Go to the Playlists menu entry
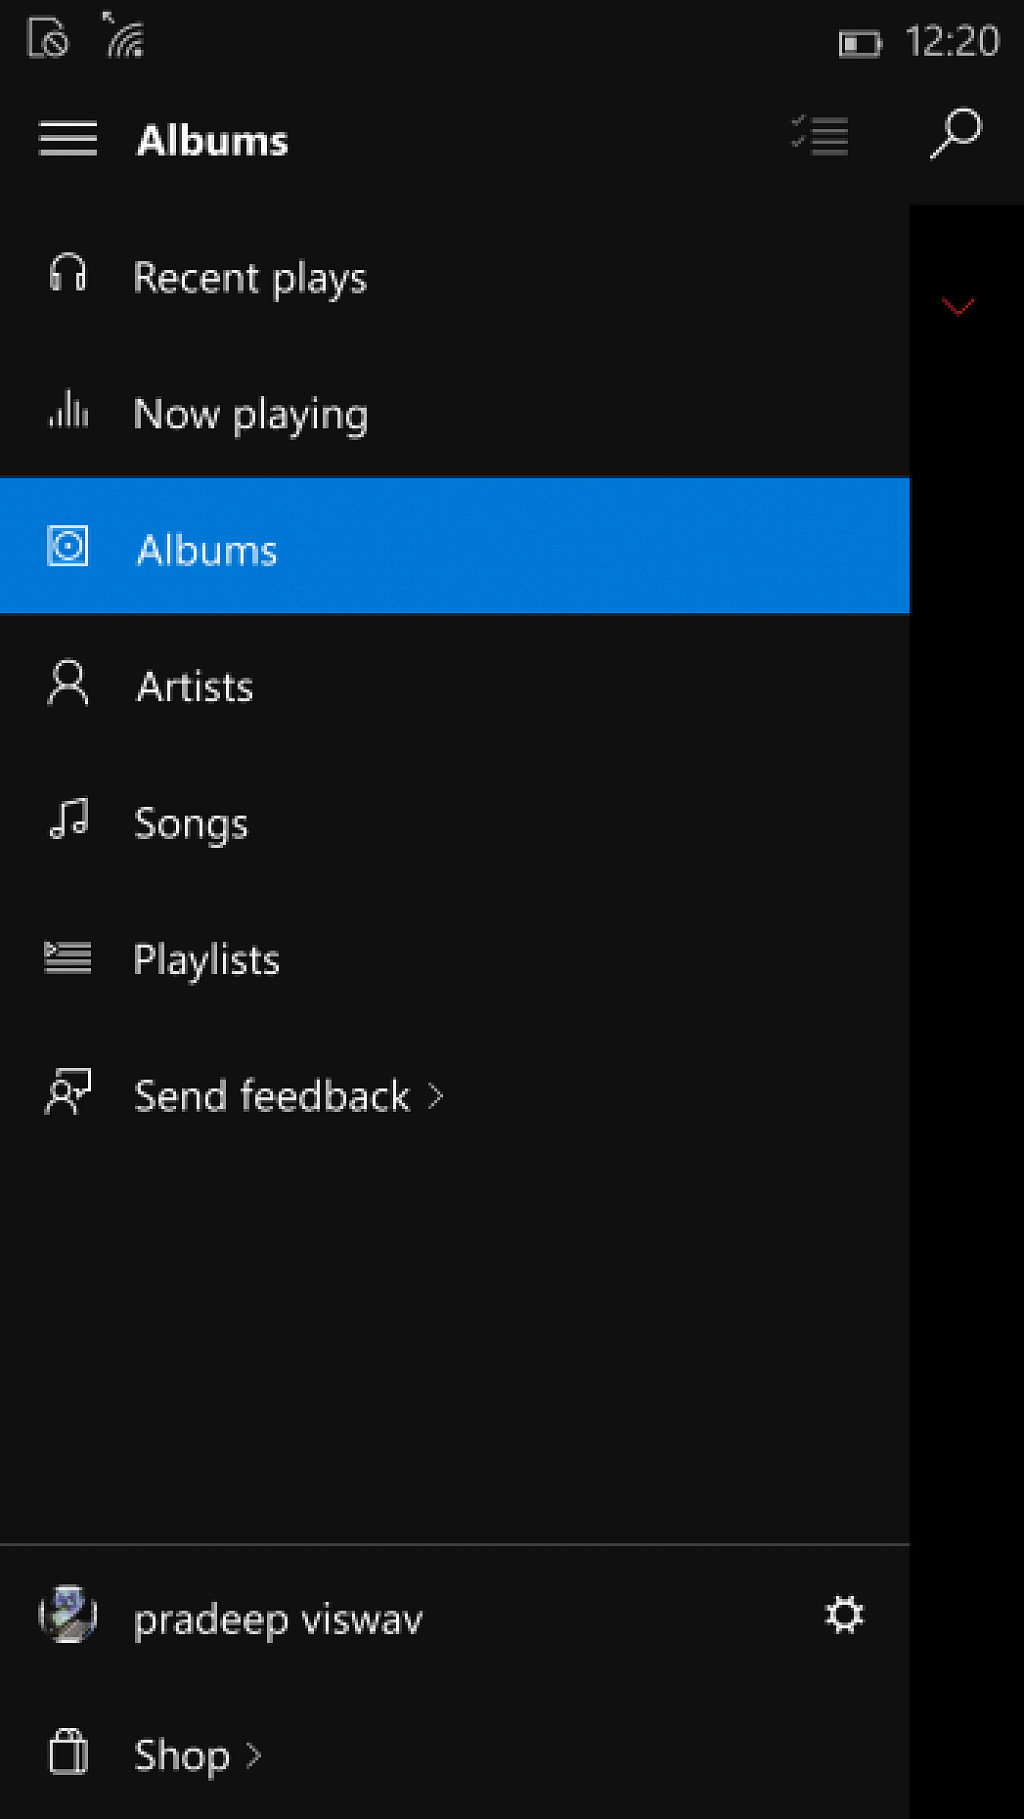The height and width of the screenshot is (1819, 1024). pyautogui.click(x=455, y=958)
